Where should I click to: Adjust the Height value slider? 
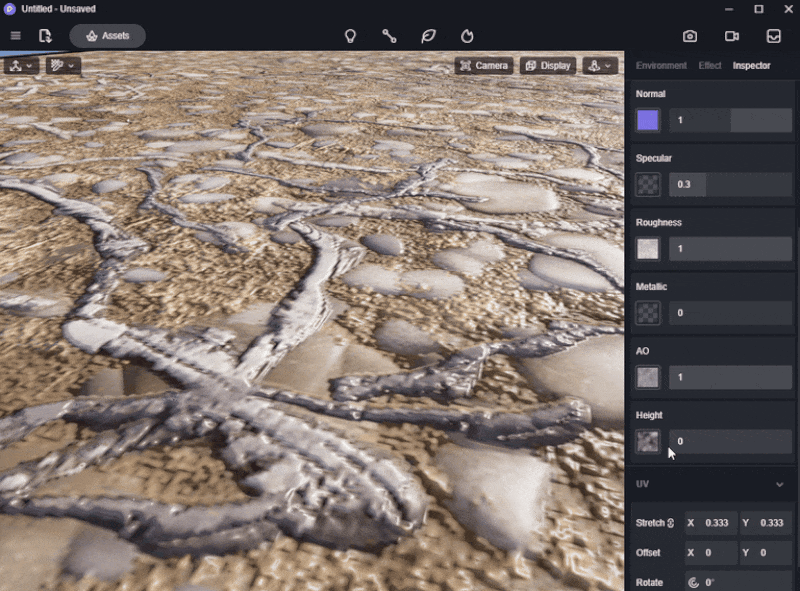[x=730, y=441]
